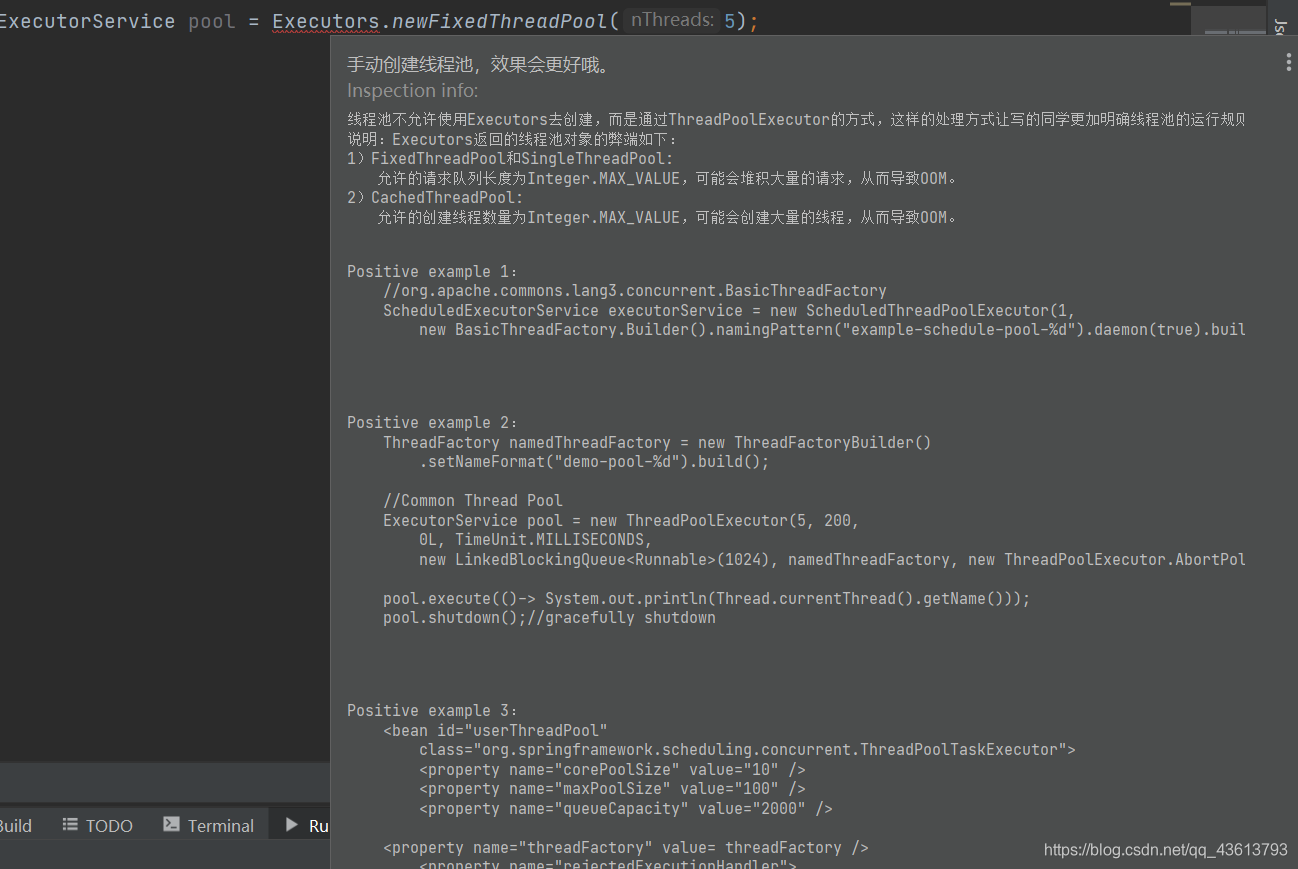Click the line starting '线程池不允许使用Executors去创建'
This screenshot has width=1298, height=869.
796,120
